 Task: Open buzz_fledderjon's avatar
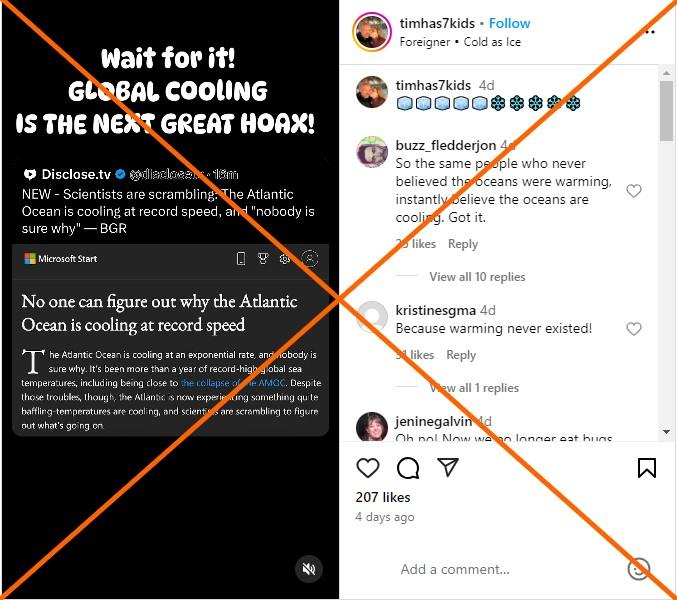(x=372, y=152)
